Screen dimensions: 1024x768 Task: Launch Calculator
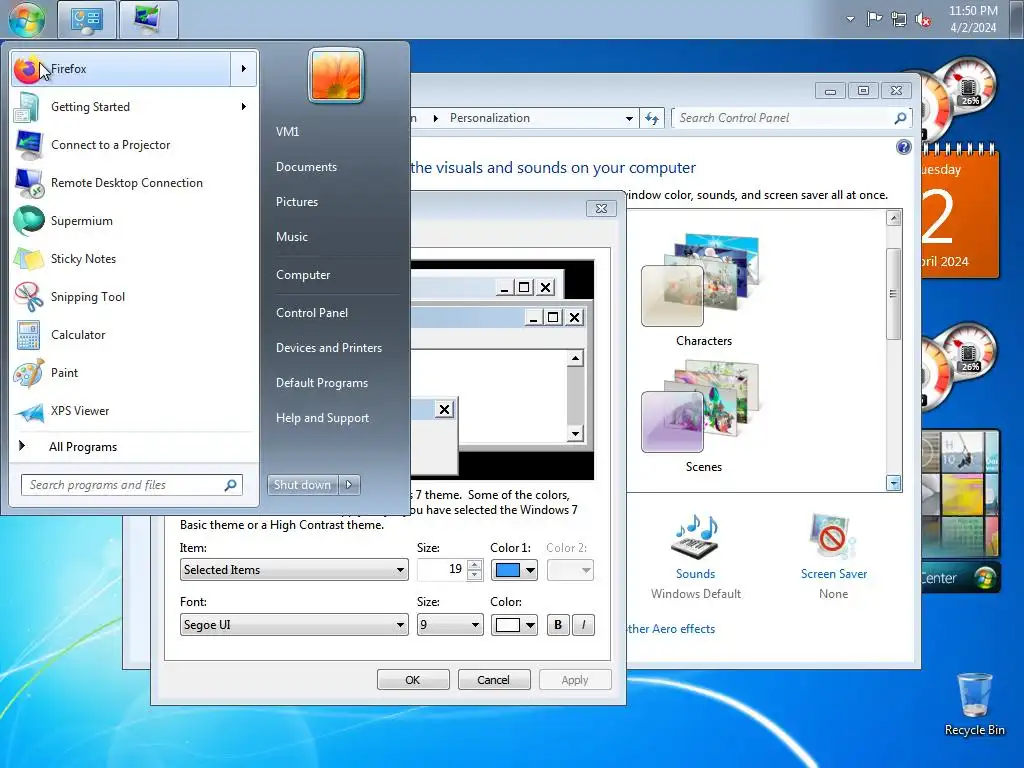click(x=134, y=335)
